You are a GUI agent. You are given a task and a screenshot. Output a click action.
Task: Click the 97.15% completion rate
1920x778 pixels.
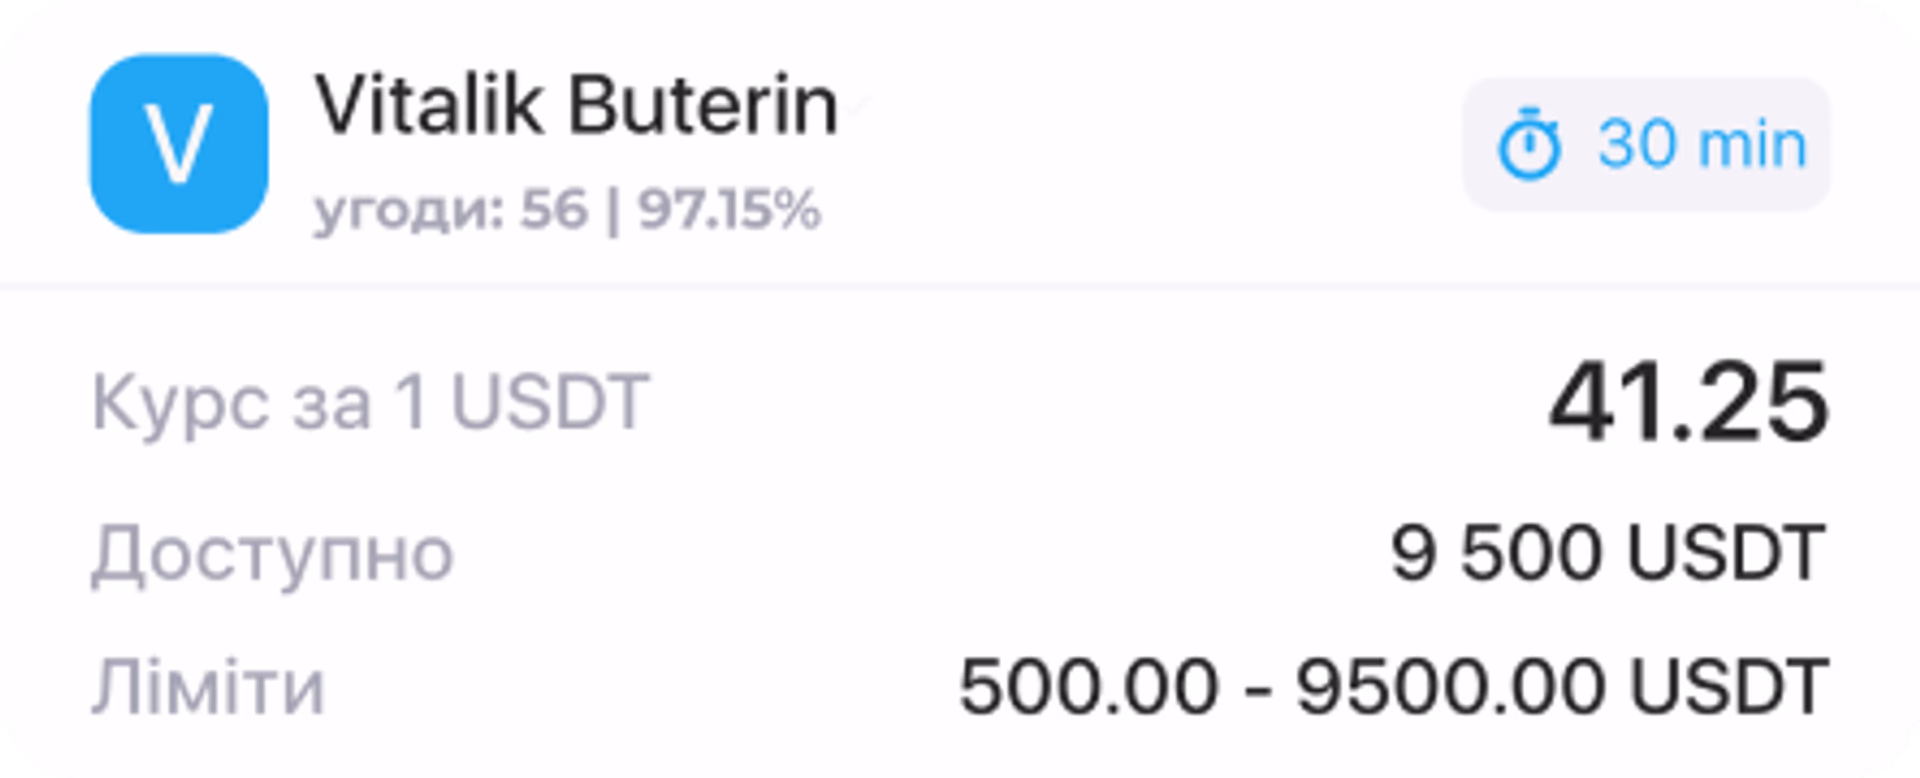pos(730,210)
